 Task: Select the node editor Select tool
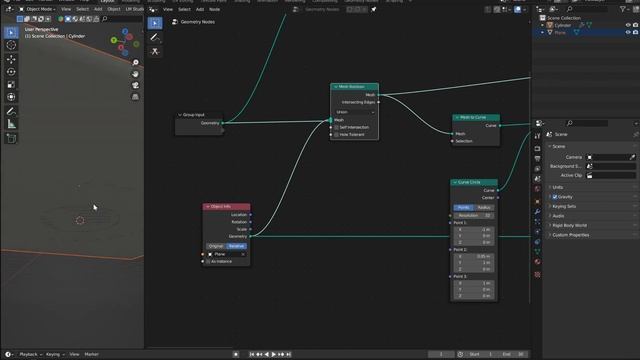155,23
